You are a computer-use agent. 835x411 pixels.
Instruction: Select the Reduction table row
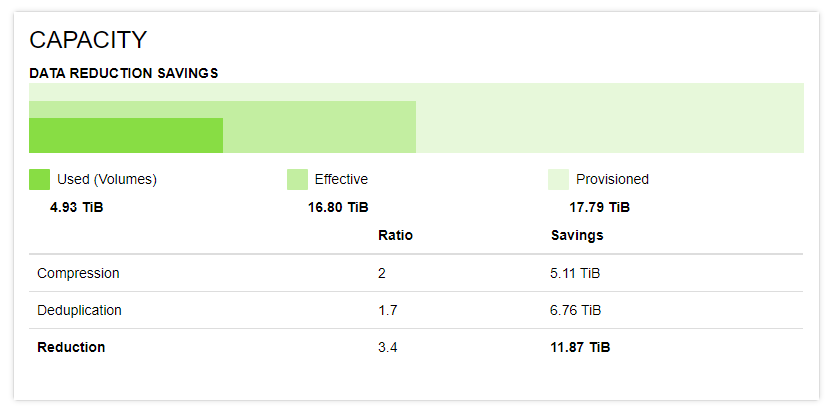click(x=416, y=347)
